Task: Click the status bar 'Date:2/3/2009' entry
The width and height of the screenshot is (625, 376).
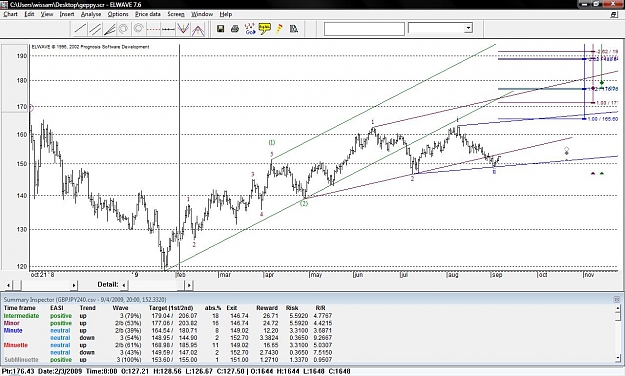Action: point(60,371)
